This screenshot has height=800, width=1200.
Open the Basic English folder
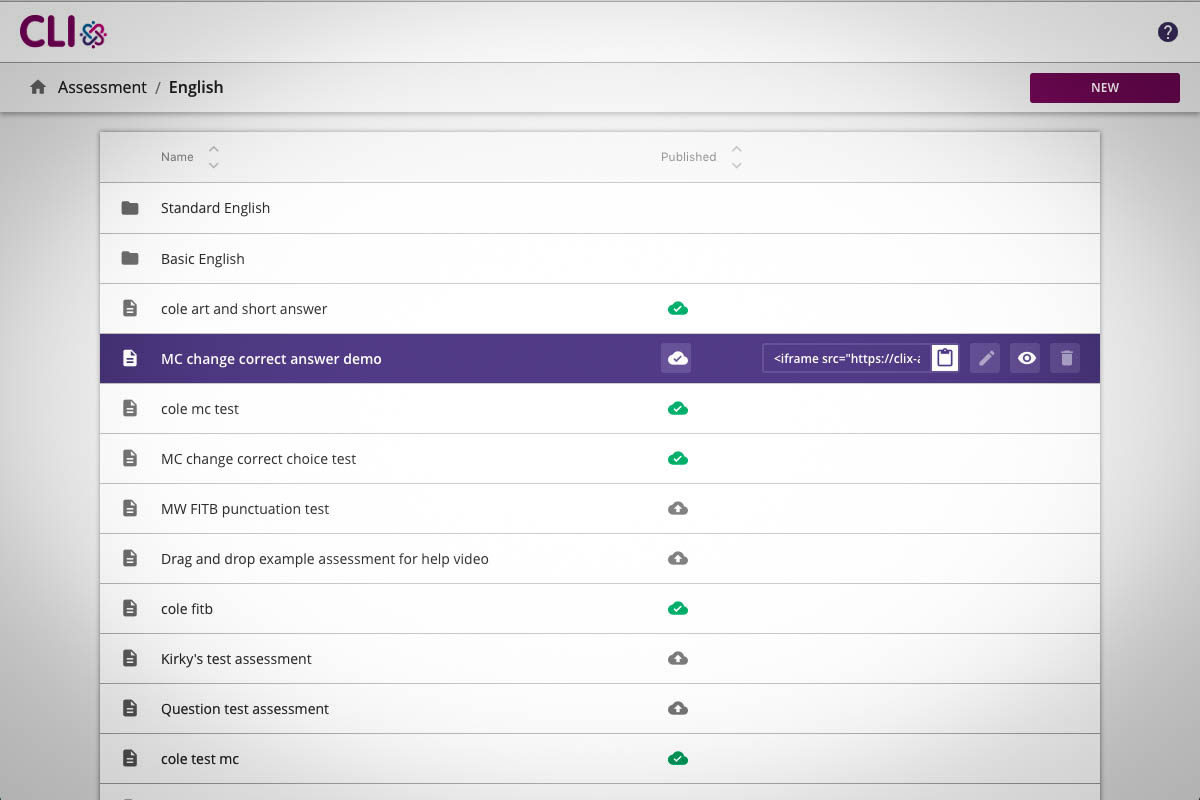(x=203, y=258)
